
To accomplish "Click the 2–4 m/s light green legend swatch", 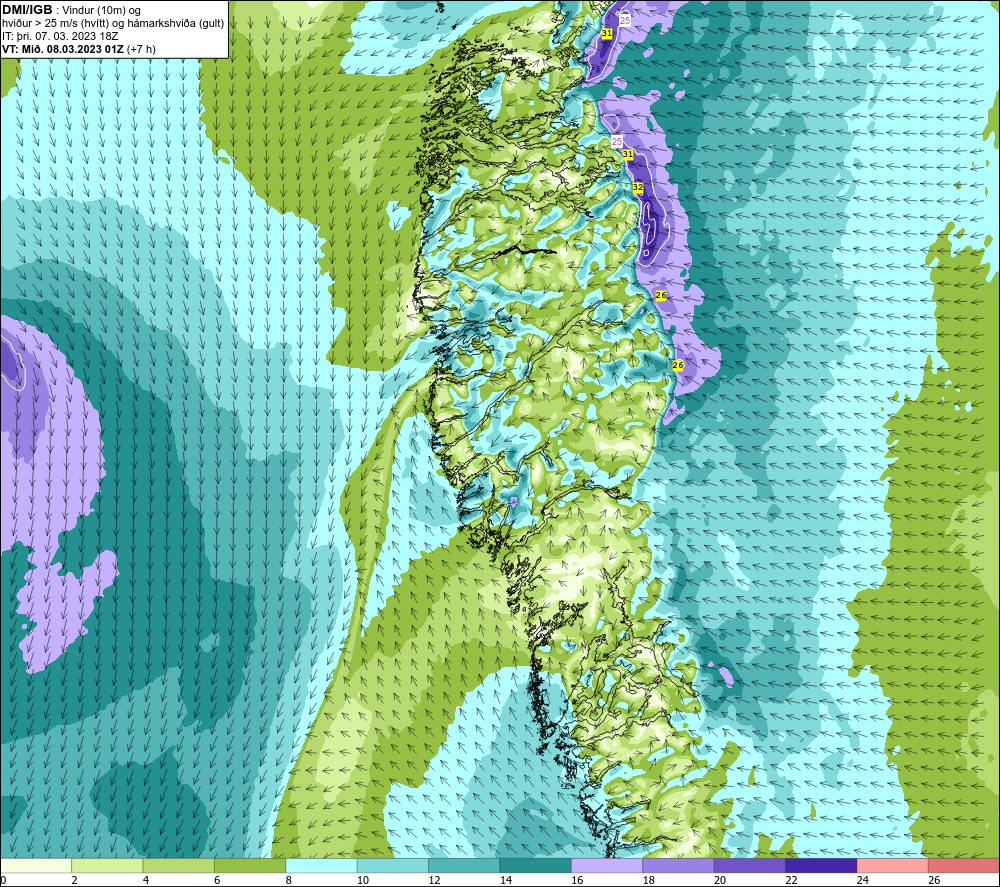I will point(107,866).
